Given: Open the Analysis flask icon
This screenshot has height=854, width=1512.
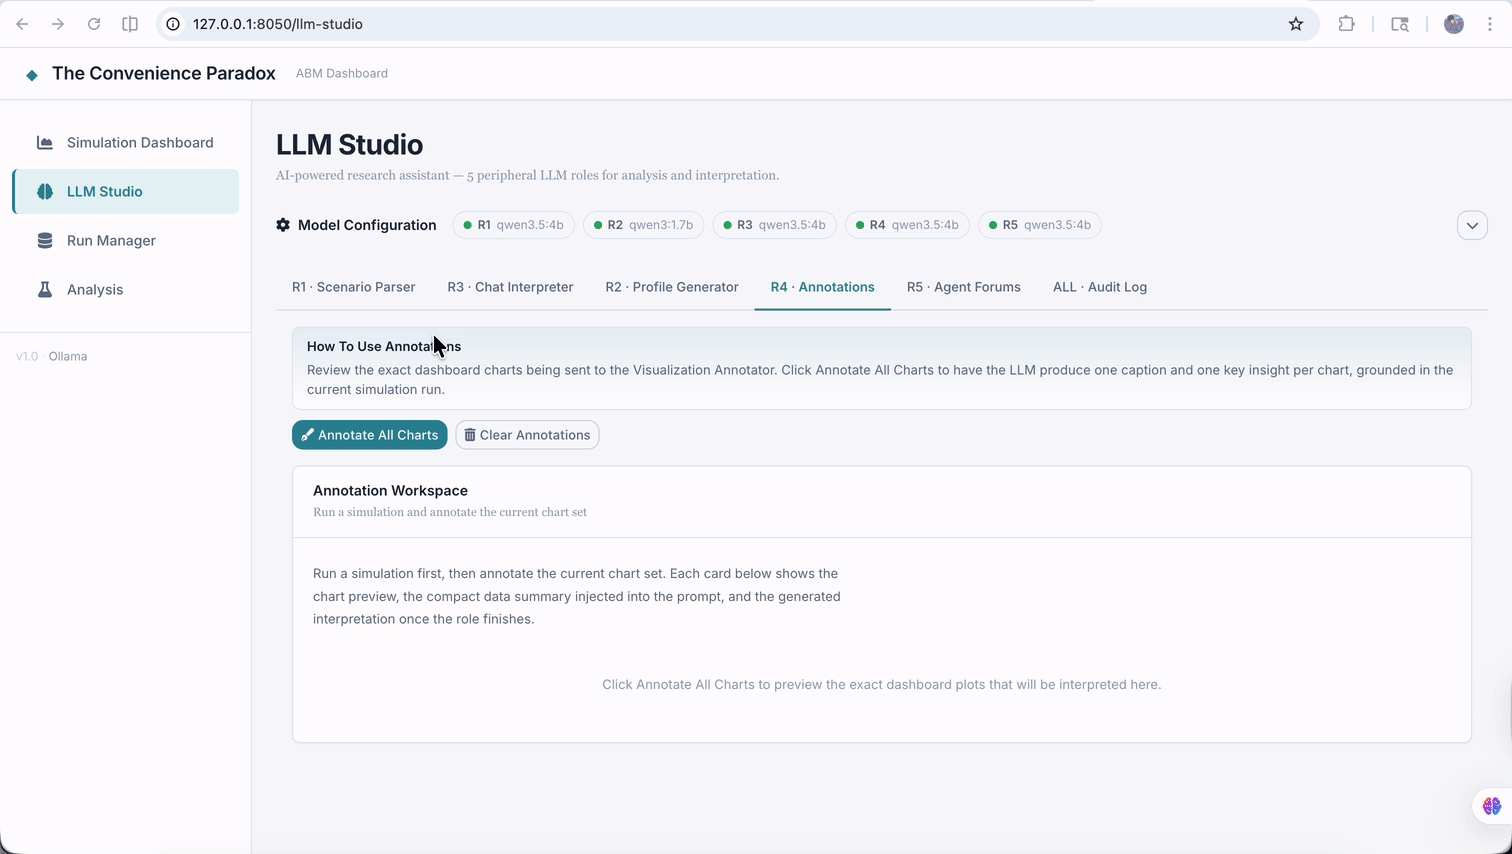Looking at the screenshot, I should 45,290.
